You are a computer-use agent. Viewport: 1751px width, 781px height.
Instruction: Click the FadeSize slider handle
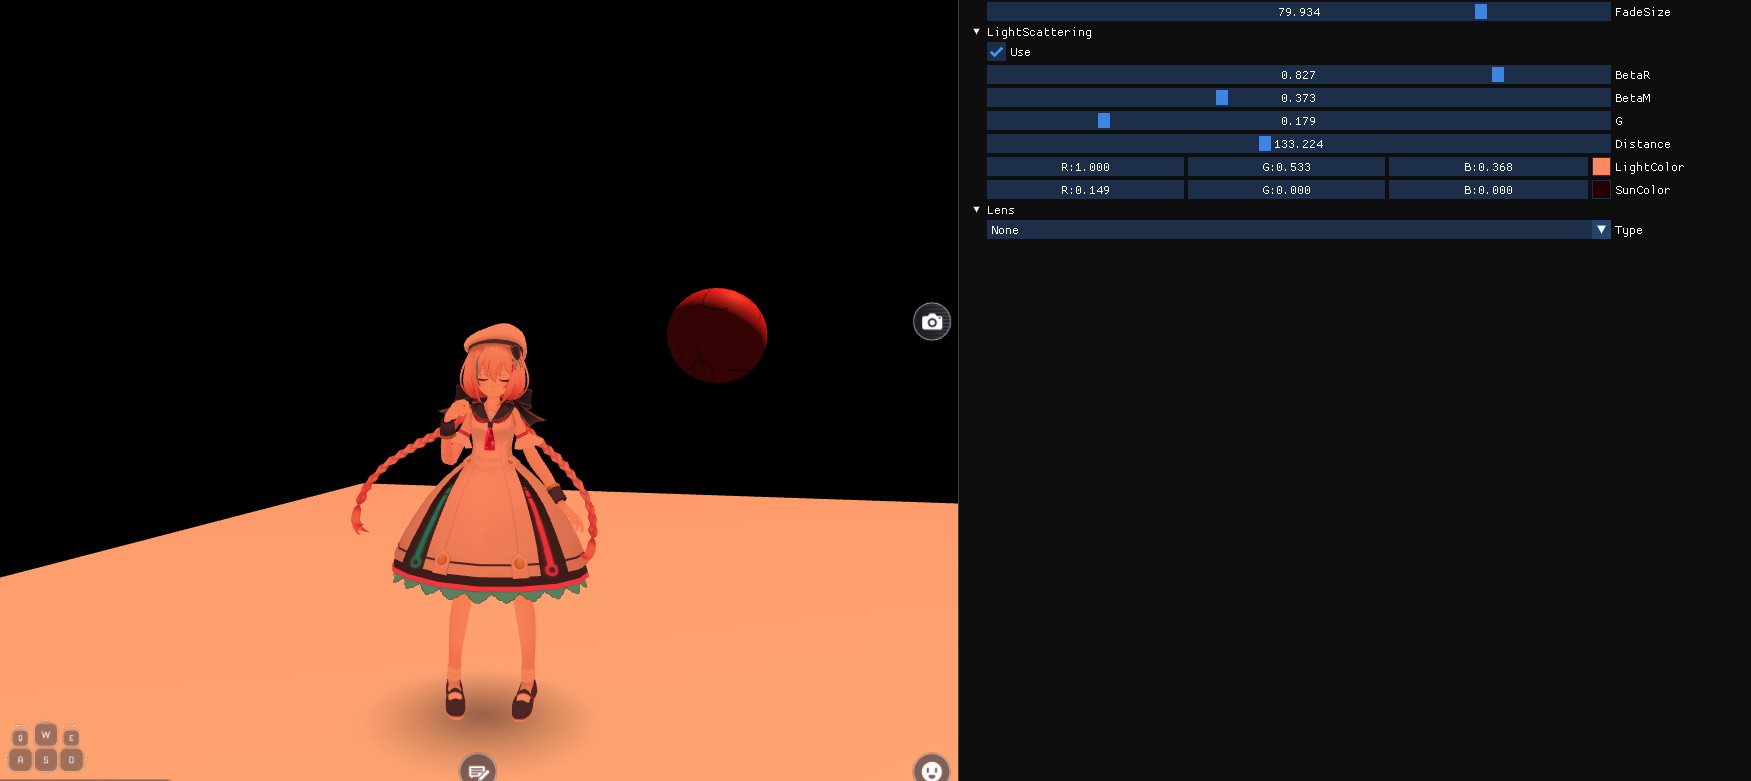click(1481, 12)
